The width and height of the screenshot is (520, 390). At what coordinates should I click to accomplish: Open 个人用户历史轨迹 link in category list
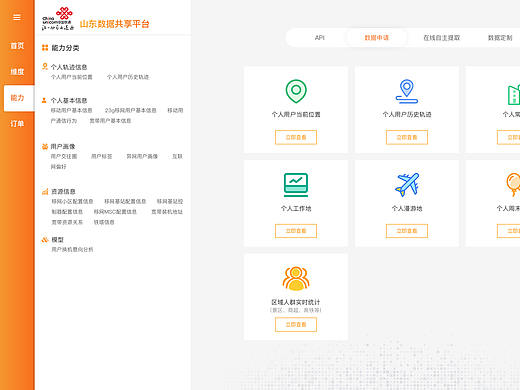(128, 77)
